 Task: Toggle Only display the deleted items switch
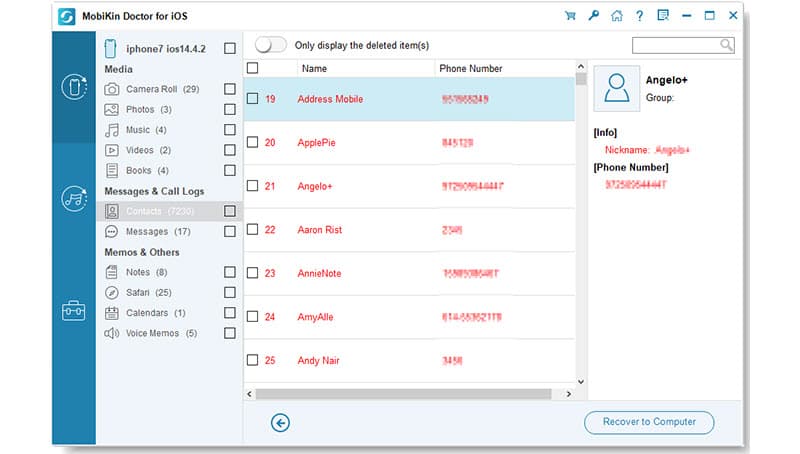click(270, 45)
